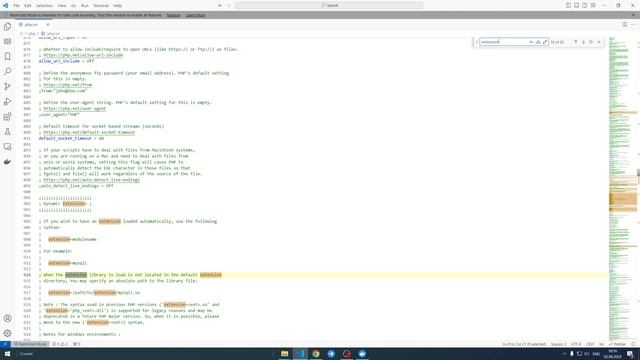Open the Remote Explorer view
640x360 pixels.
[x=7, y=147]
